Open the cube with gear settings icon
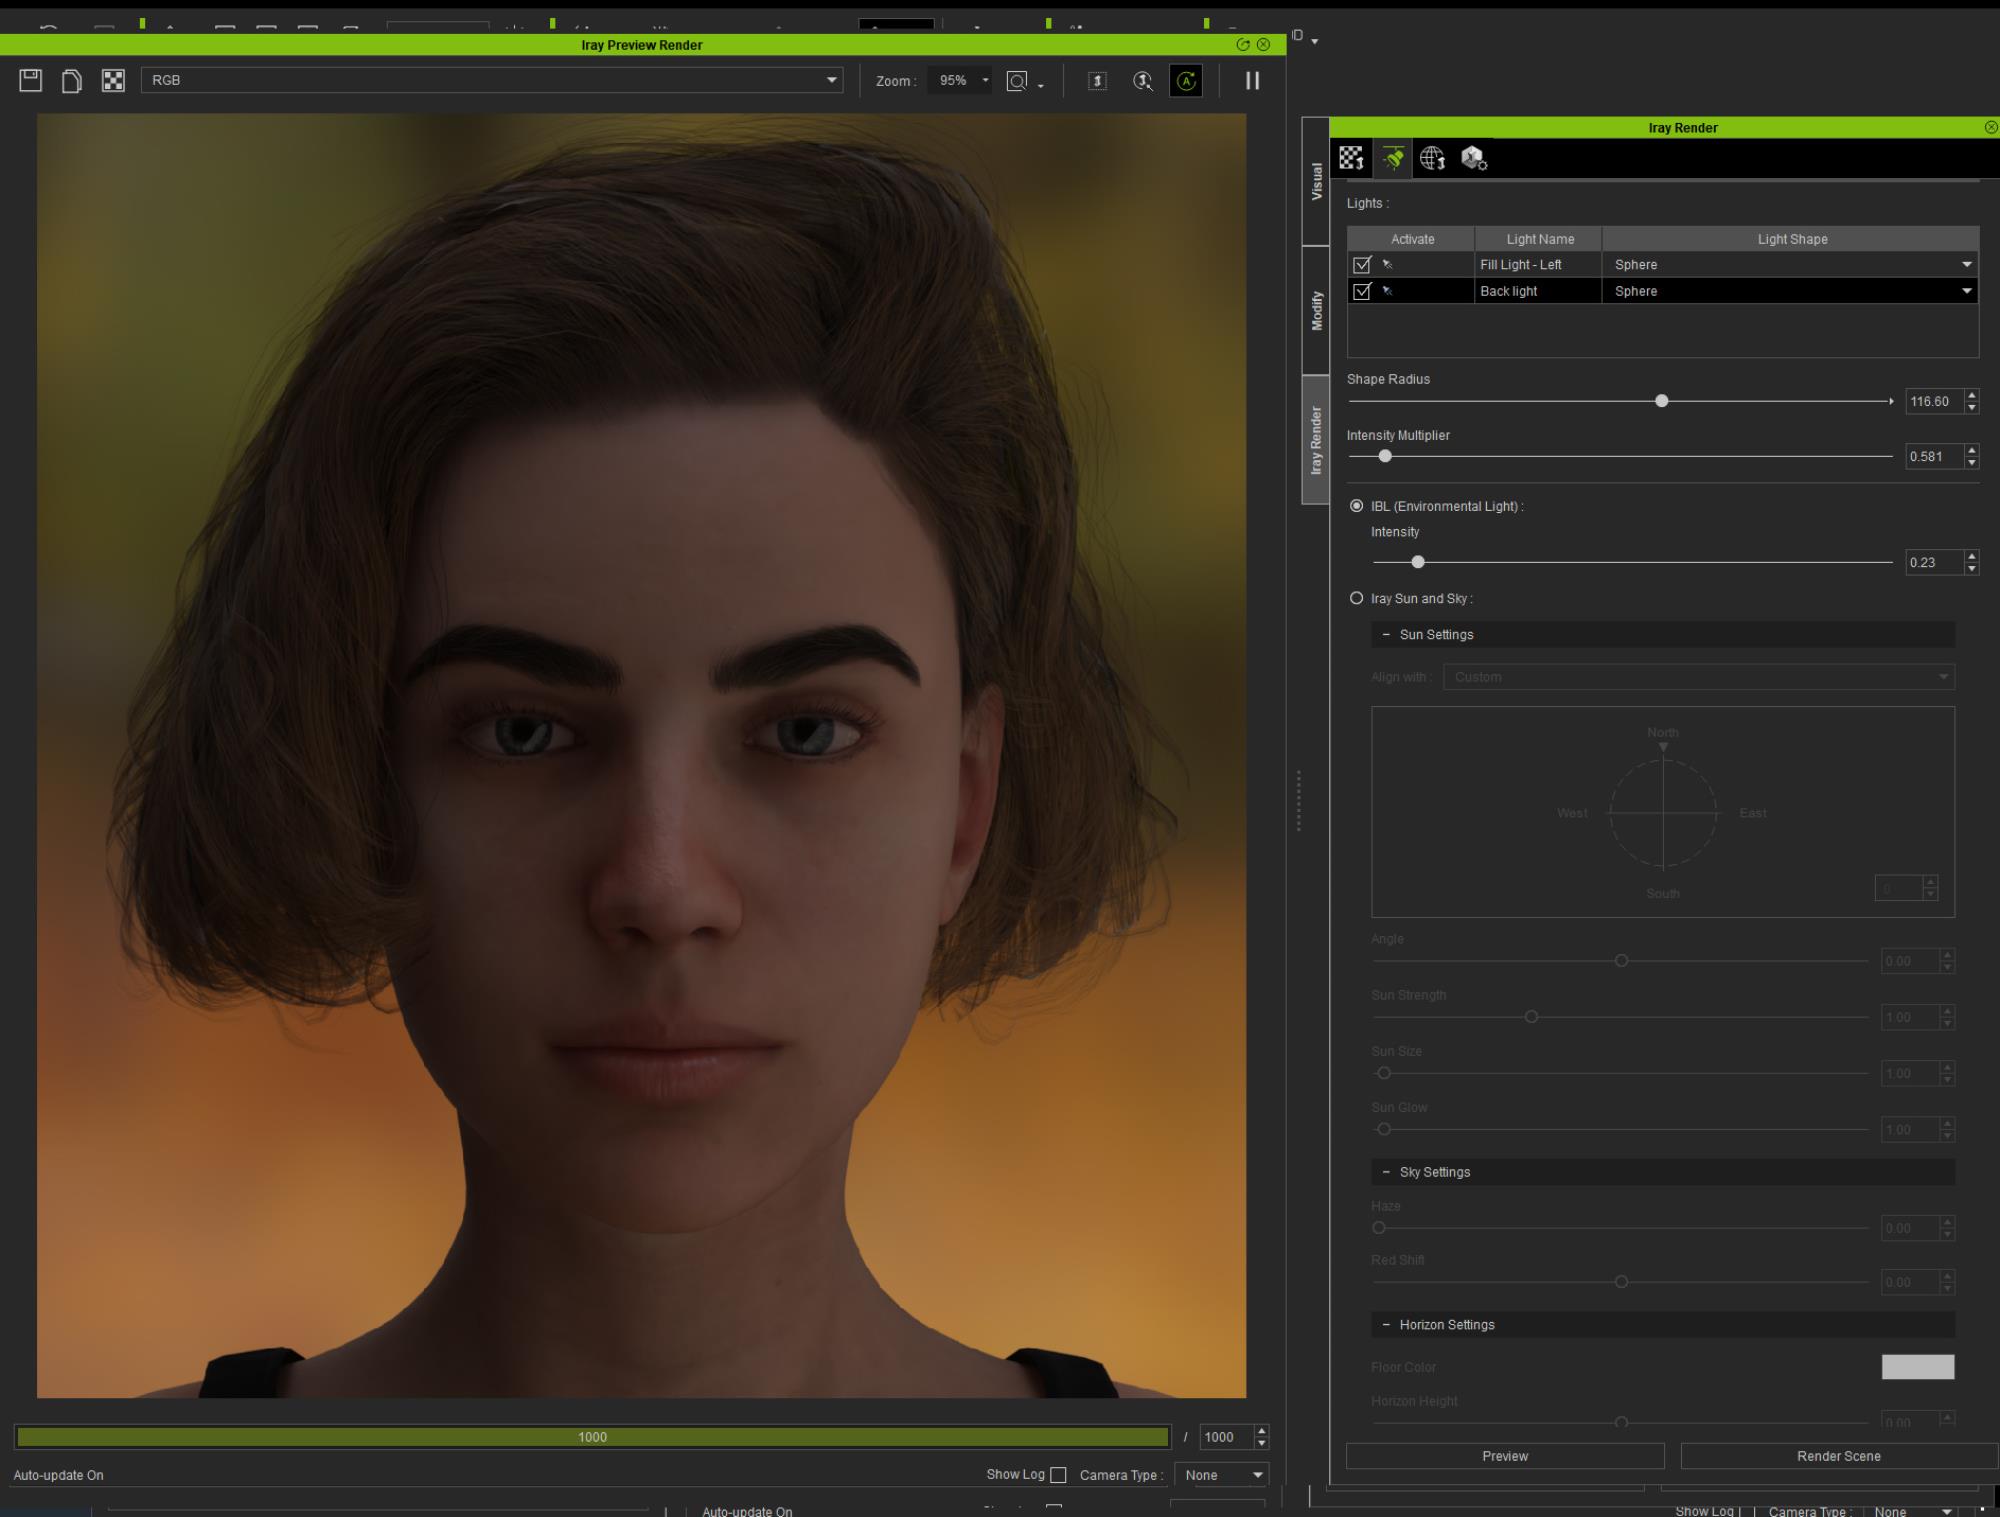This screenshot has height=1517, width=2000. click(1474, 158)
